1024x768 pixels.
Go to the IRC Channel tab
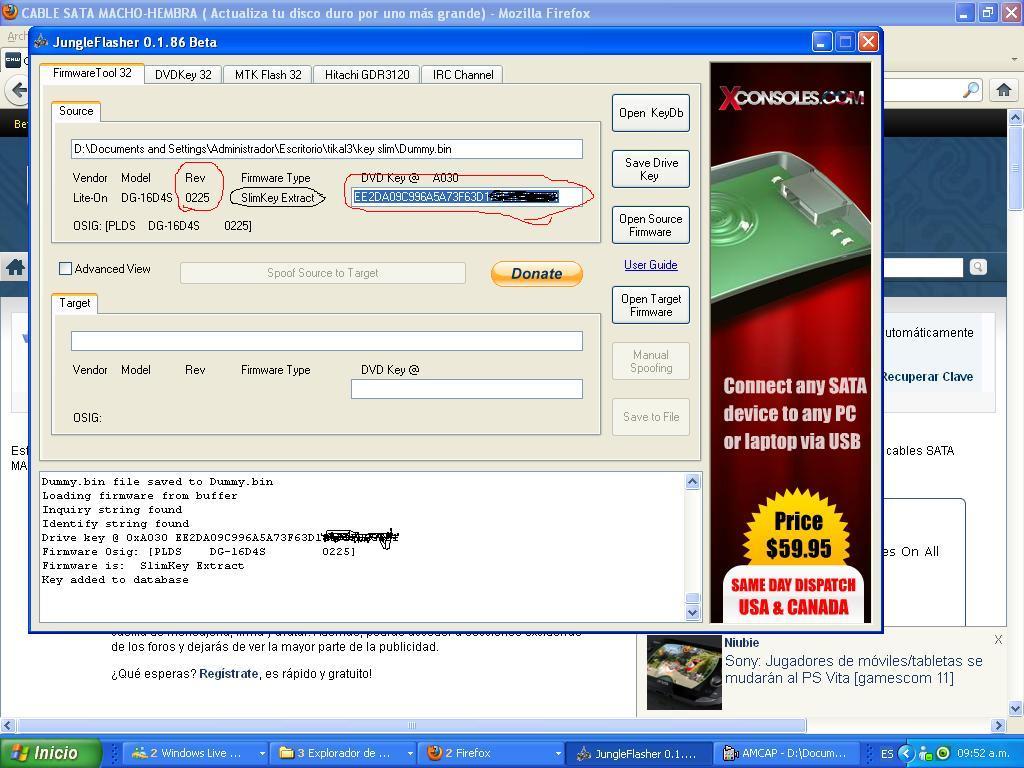[462, 74]
